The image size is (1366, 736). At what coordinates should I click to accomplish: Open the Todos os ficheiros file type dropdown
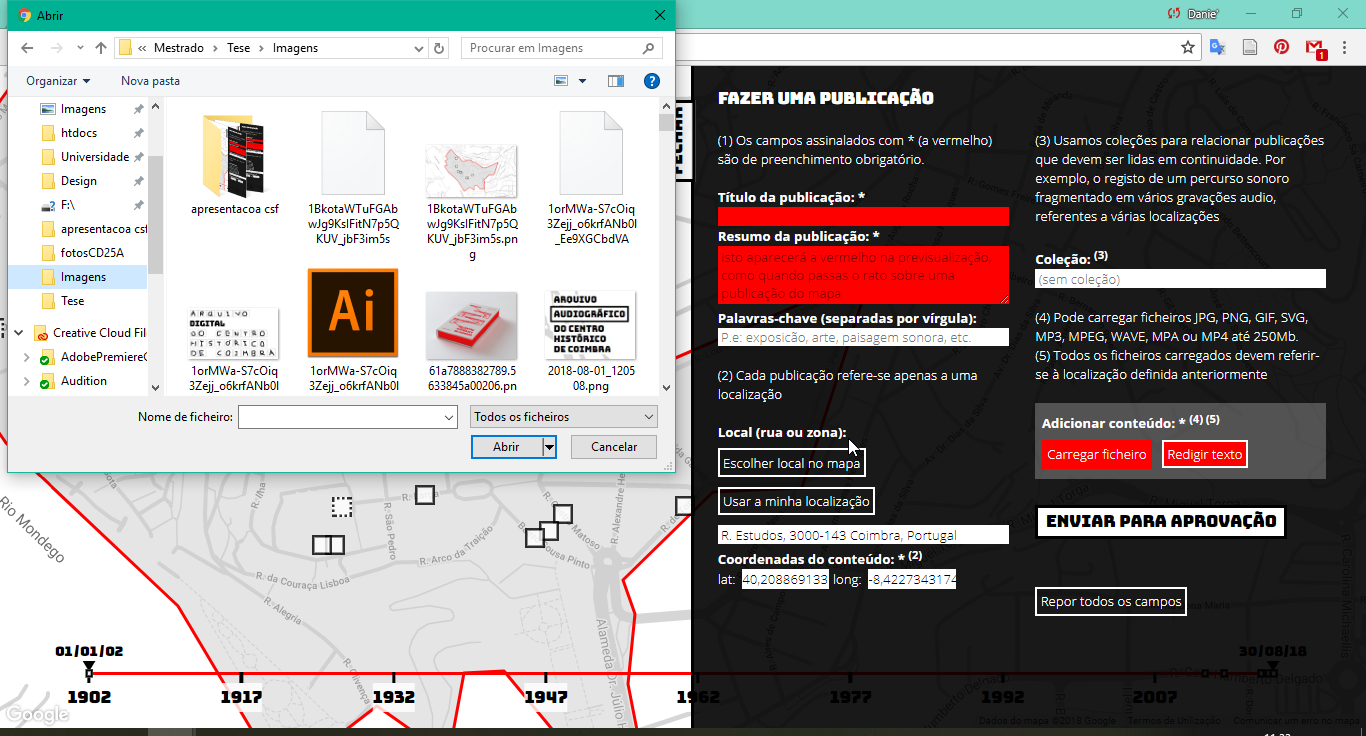pos(564,417)
